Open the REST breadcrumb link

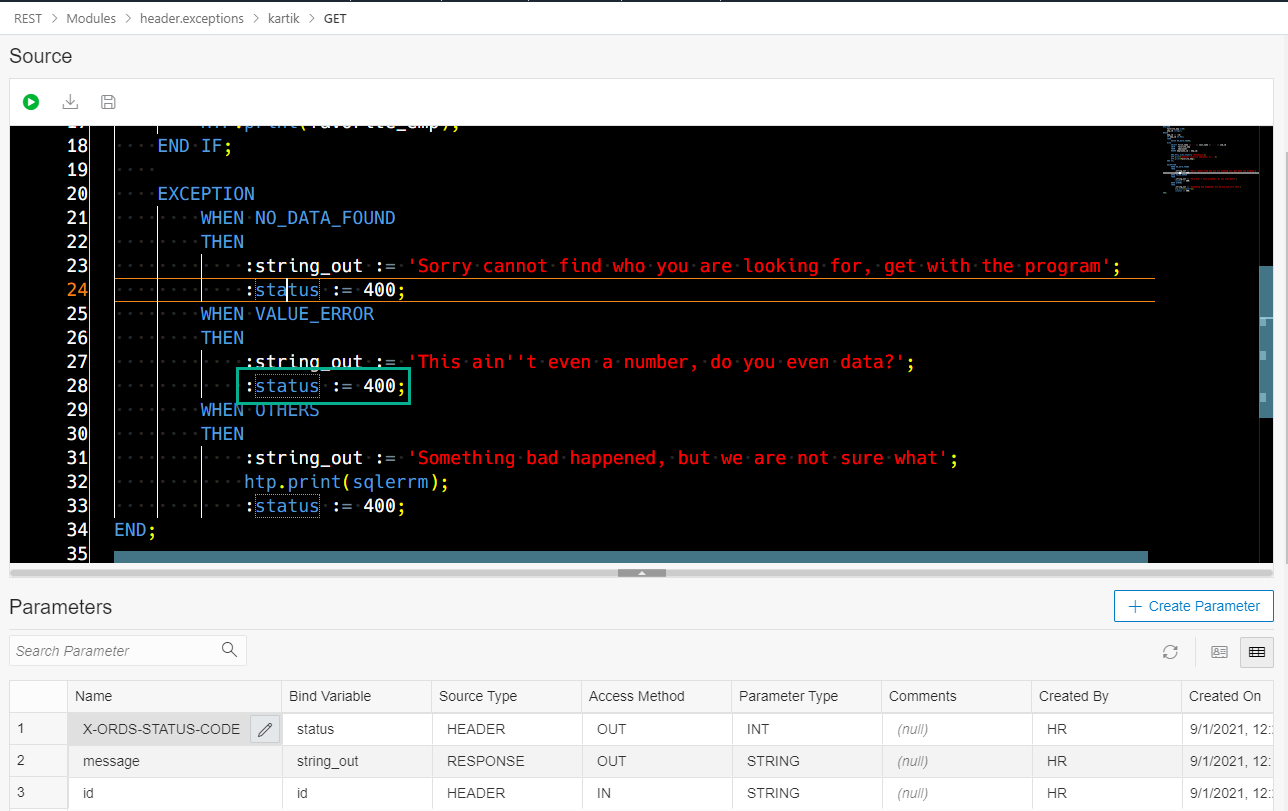28,18
